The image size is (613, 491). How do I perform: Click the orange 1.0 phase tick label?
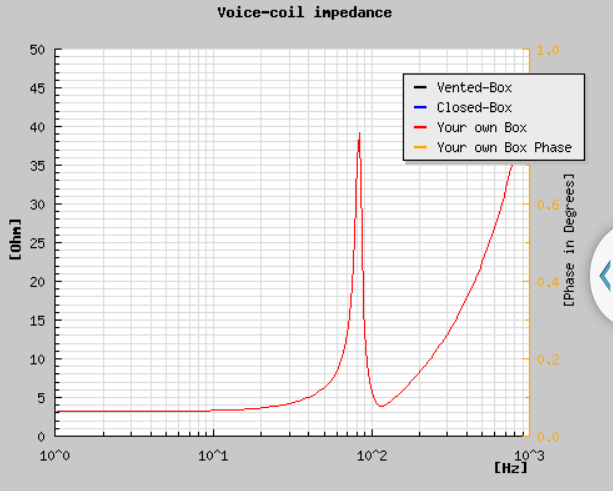(x=548, y=50)
